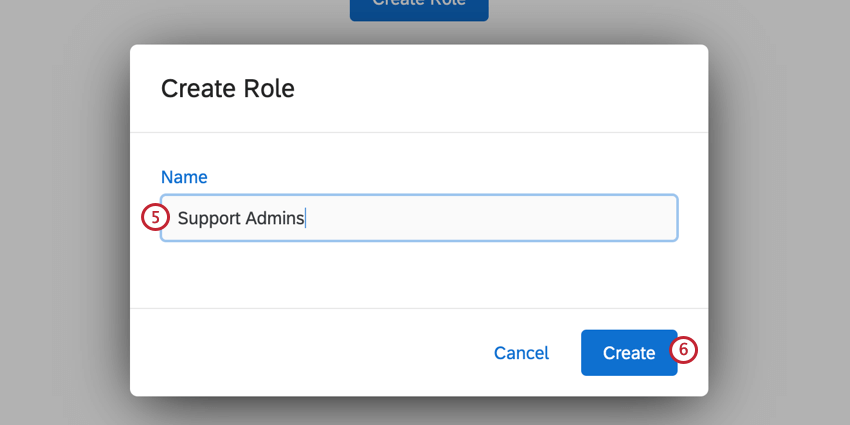Click the dimmed backdrop right of the dialog

click(x=778, y=220)
